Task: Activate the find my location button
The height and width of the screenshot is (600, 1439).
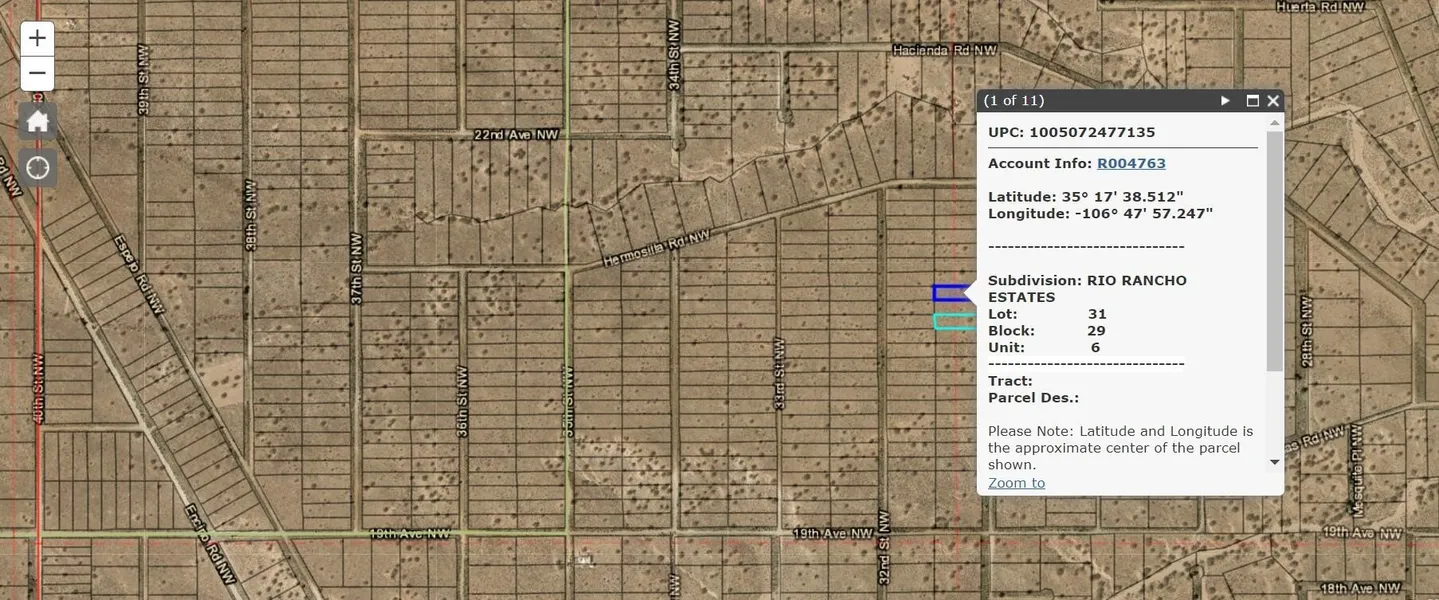Action: (x=37, y=168)
